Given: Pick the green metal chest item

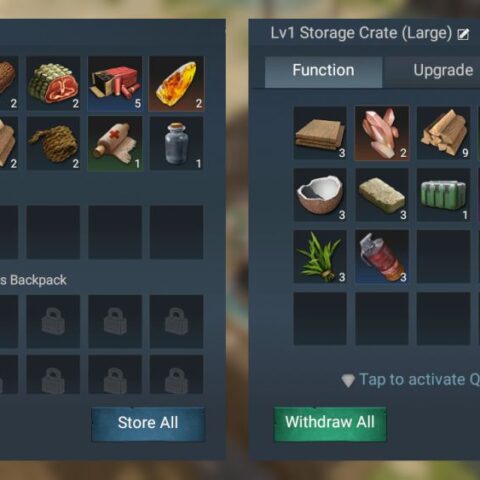Looking at the screenshot, I should point(444,195).
